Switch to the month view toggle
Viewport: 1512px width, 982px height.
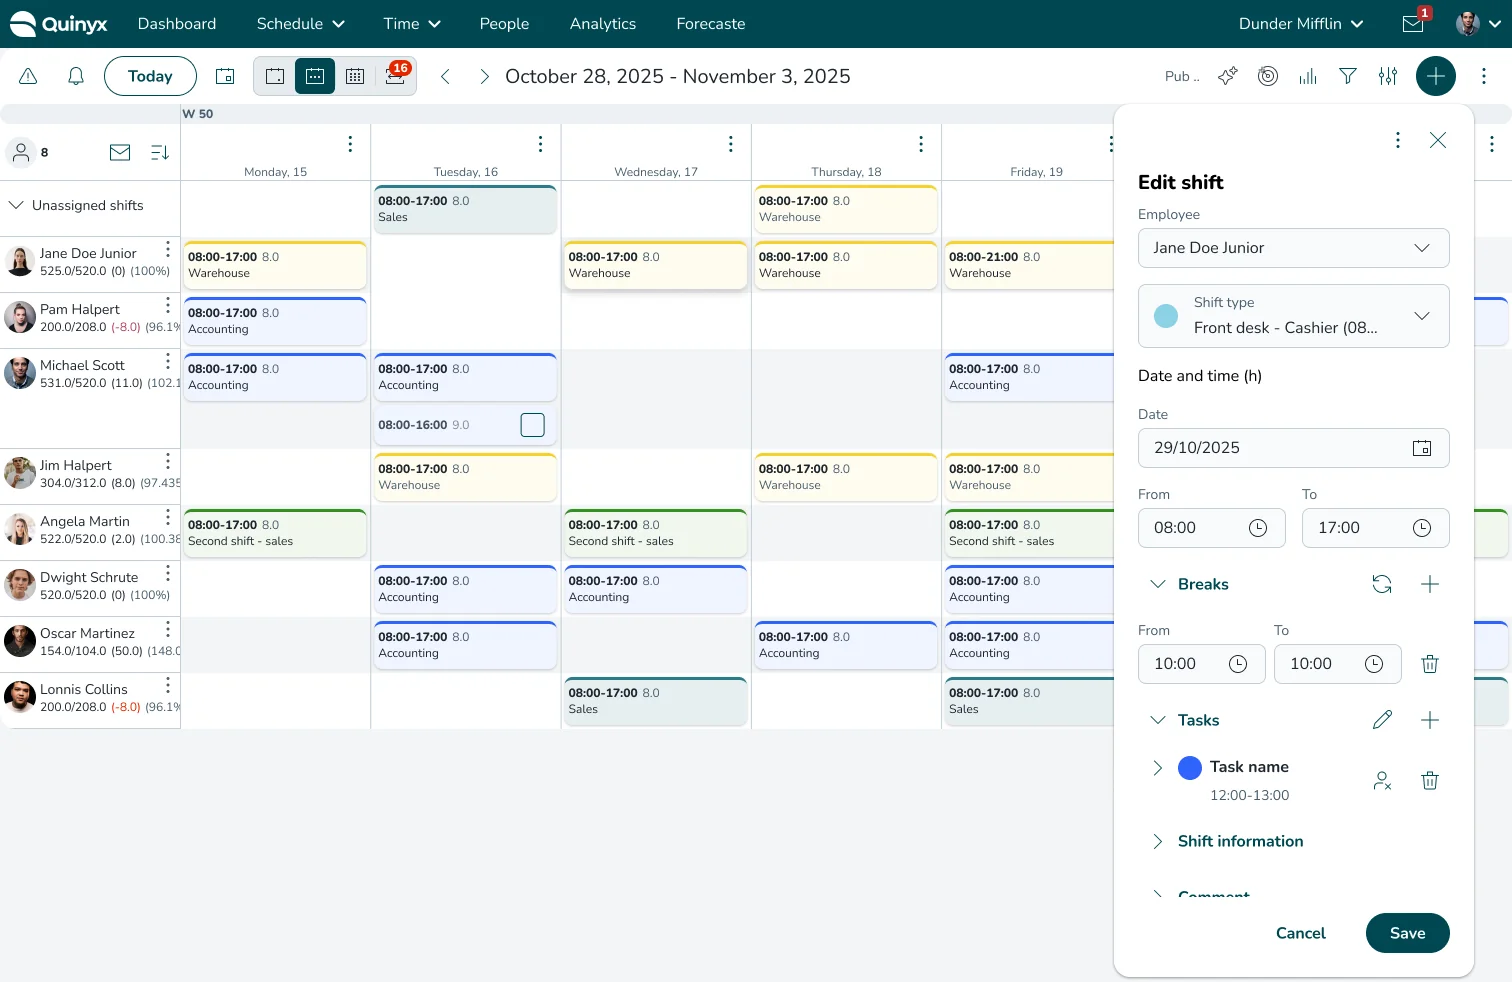[x=355, y=76]
